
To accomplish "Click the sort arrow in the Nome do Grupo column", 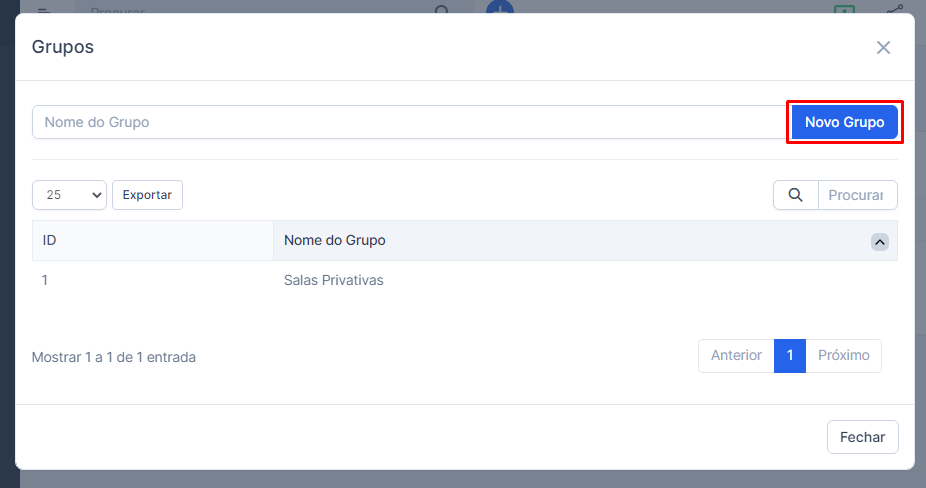I will (x=879, y=241).
